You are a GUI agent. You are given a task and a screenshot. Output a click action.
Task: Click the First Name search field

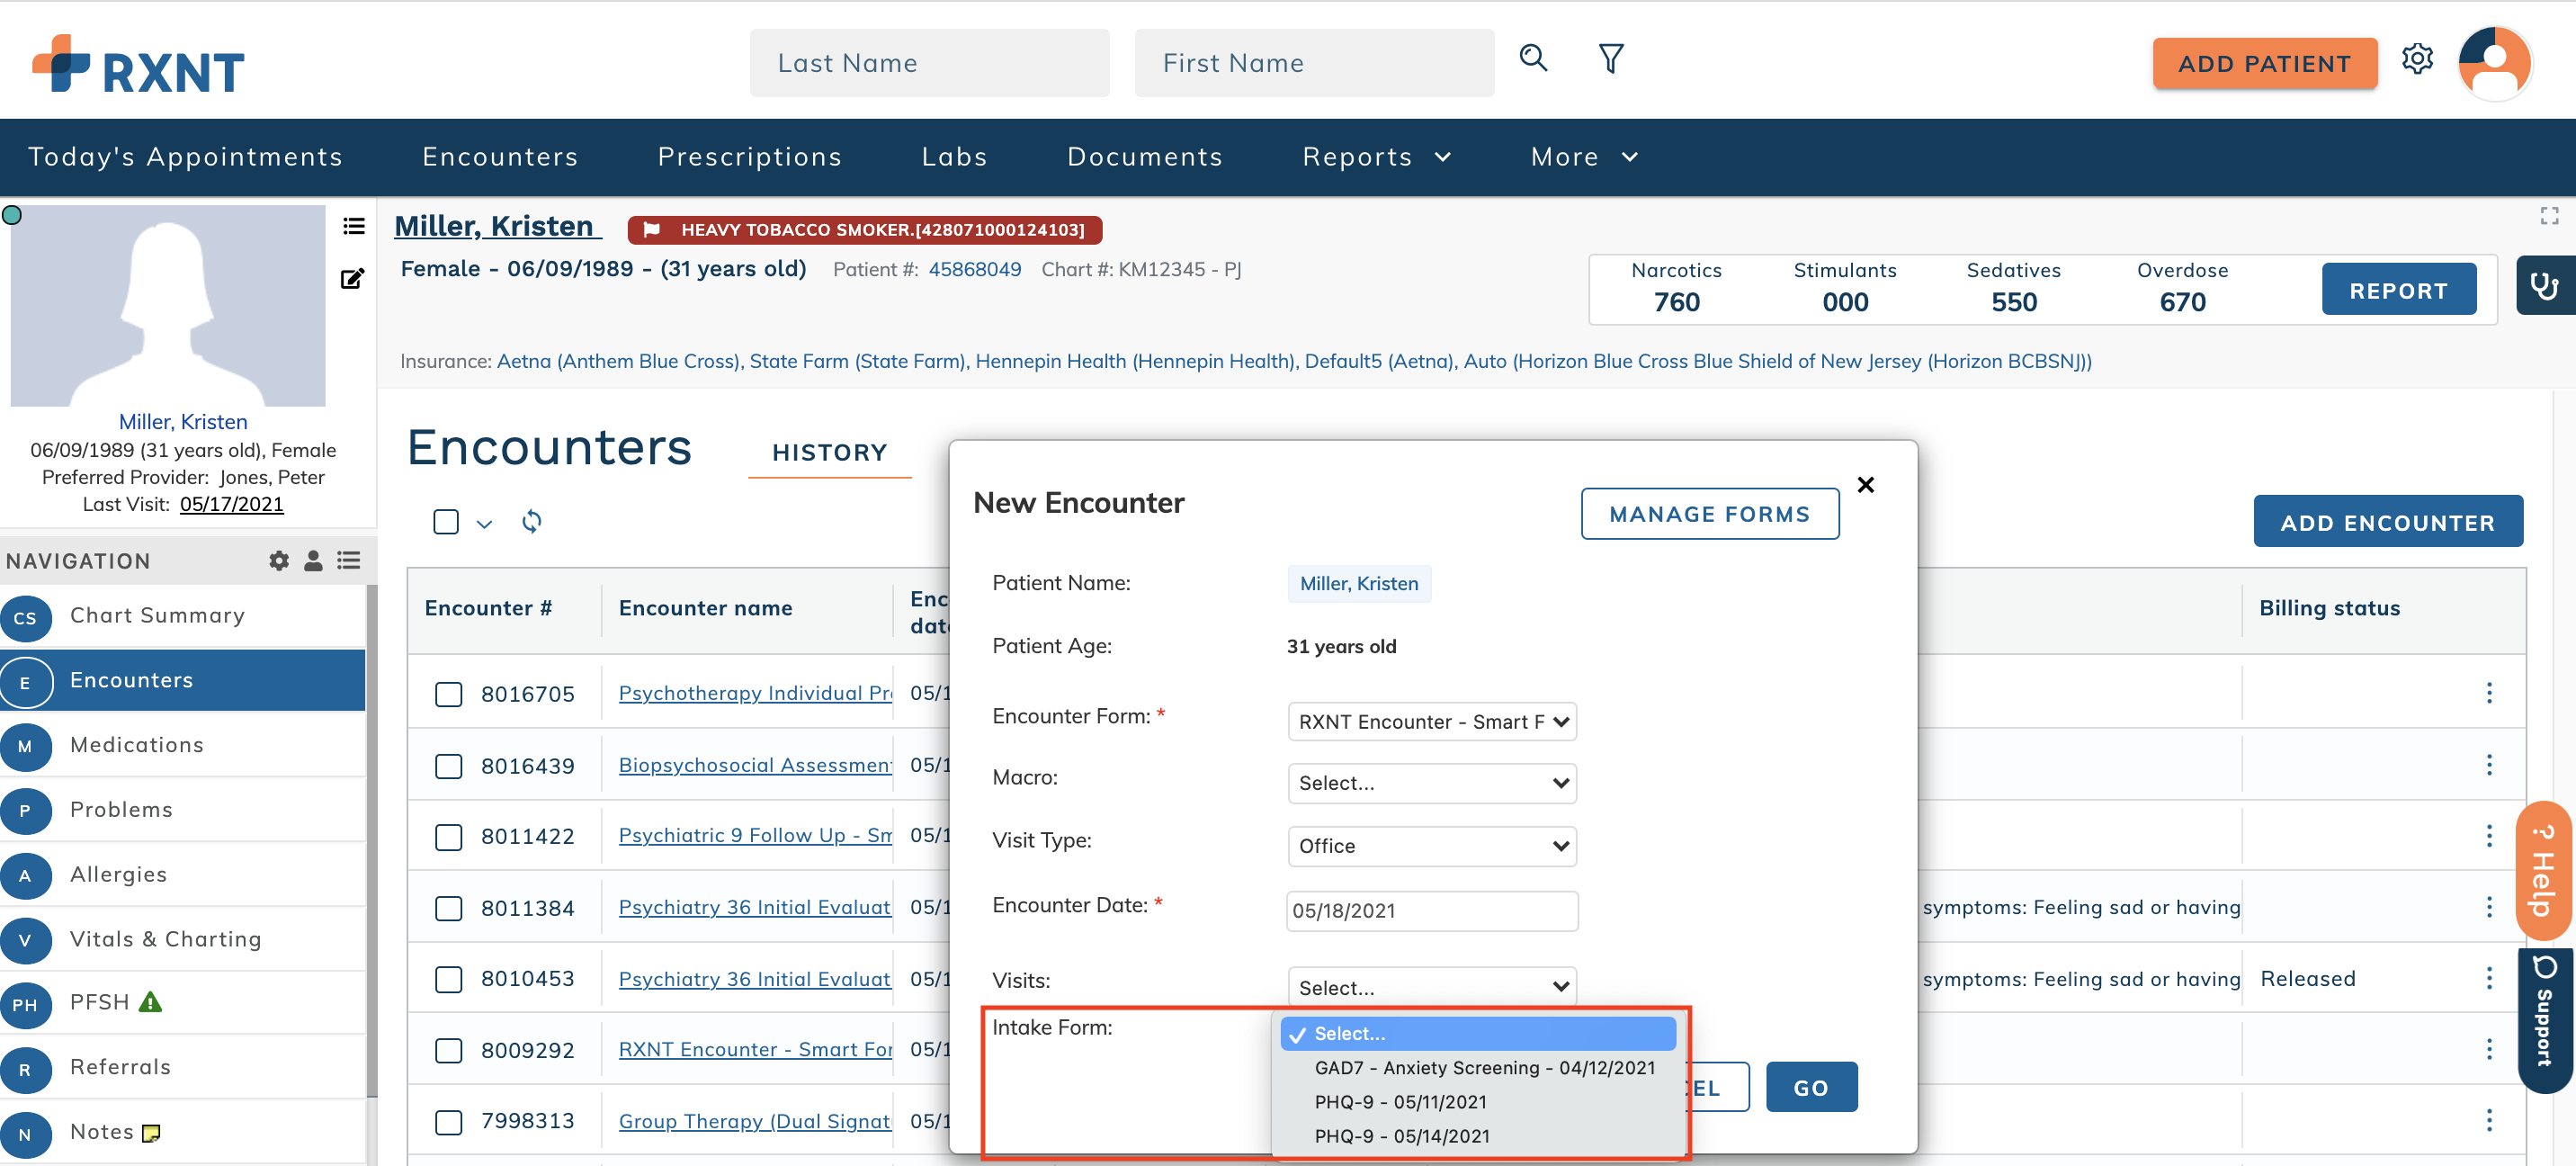(x=1314, y=63)
